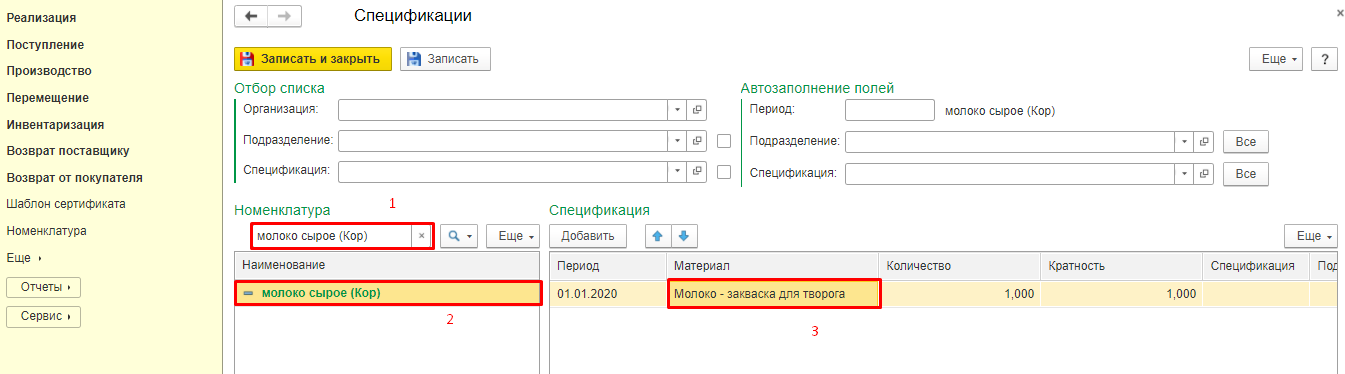Screen dimensions: 1345x374
Task: Open the Отчеты sidebar menu button
Action: (43, 287)
